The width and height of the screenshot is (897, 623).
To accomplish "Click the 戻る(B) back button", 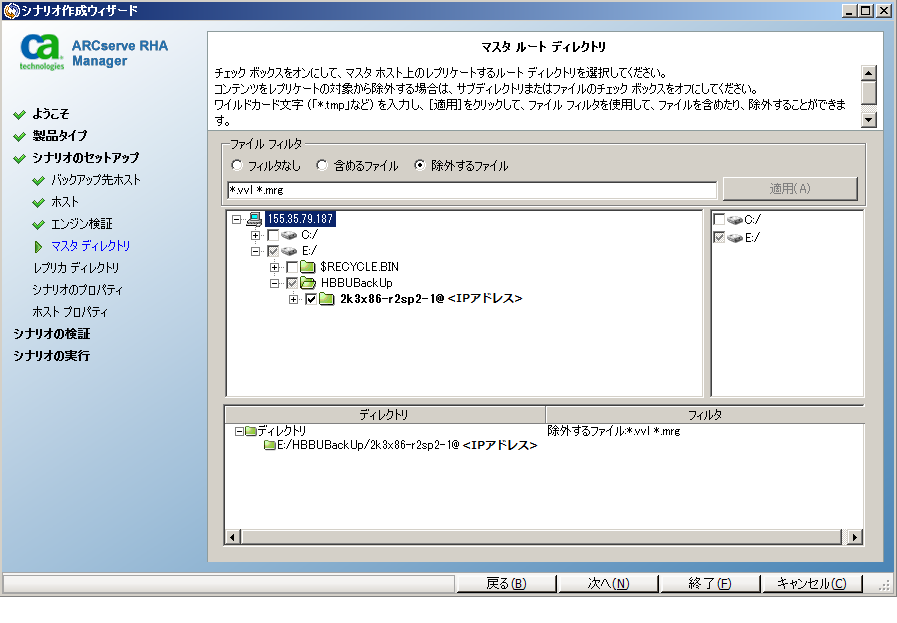I will 506,584.
